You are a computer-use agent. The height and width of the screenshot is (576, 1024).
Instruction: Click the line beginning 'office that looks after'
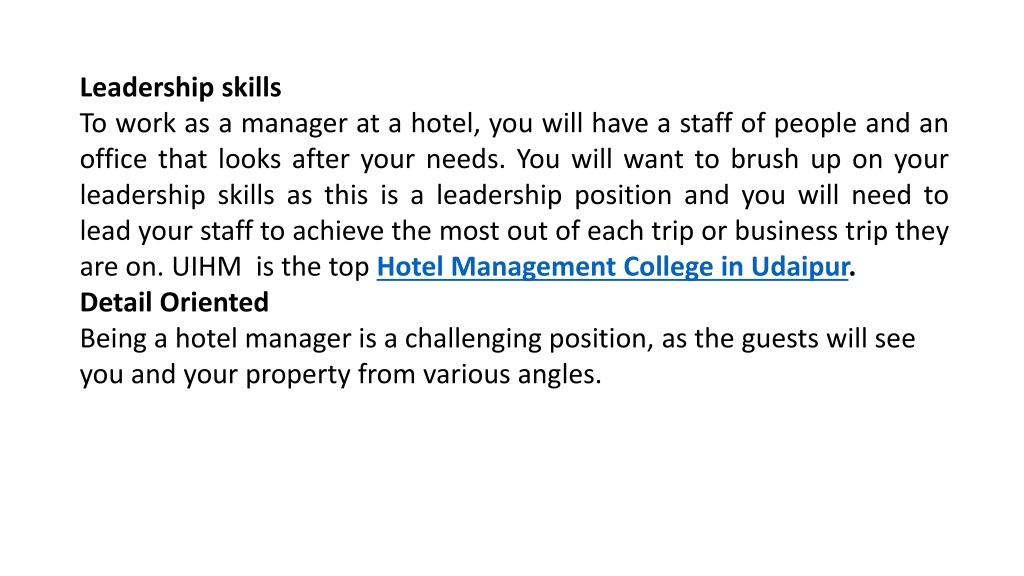click(x=514, y=160)
